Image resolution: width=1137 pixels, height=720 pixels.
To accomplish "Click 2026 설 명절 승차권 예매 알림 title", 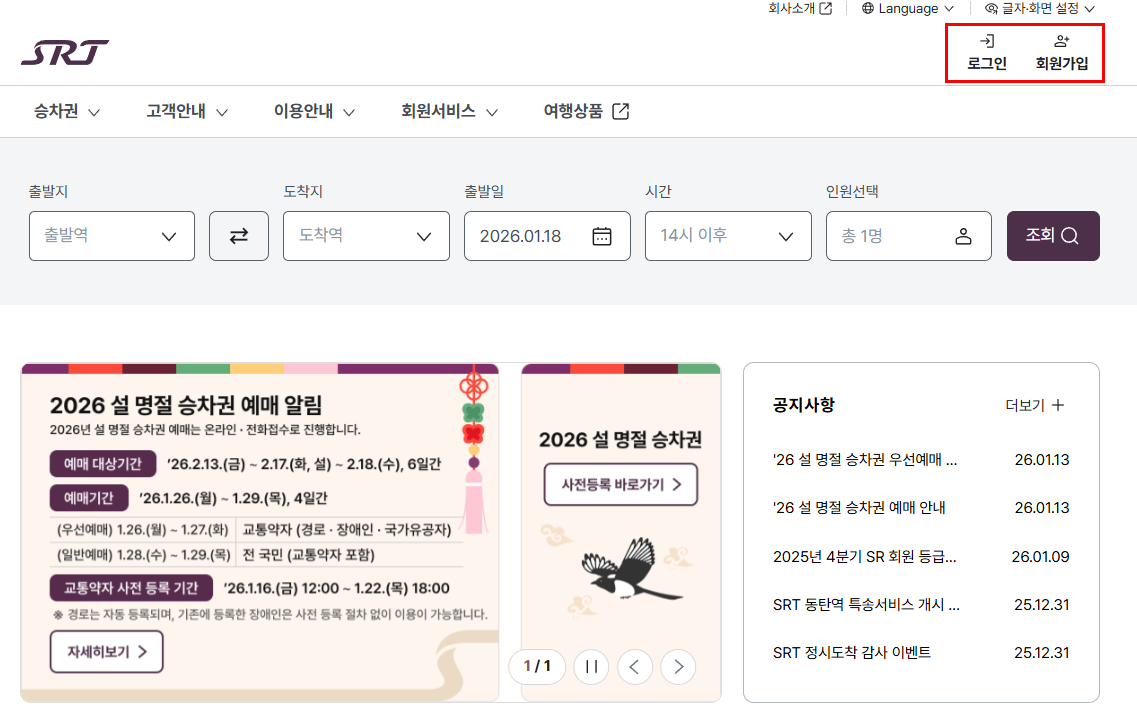I will coord(186,405).
